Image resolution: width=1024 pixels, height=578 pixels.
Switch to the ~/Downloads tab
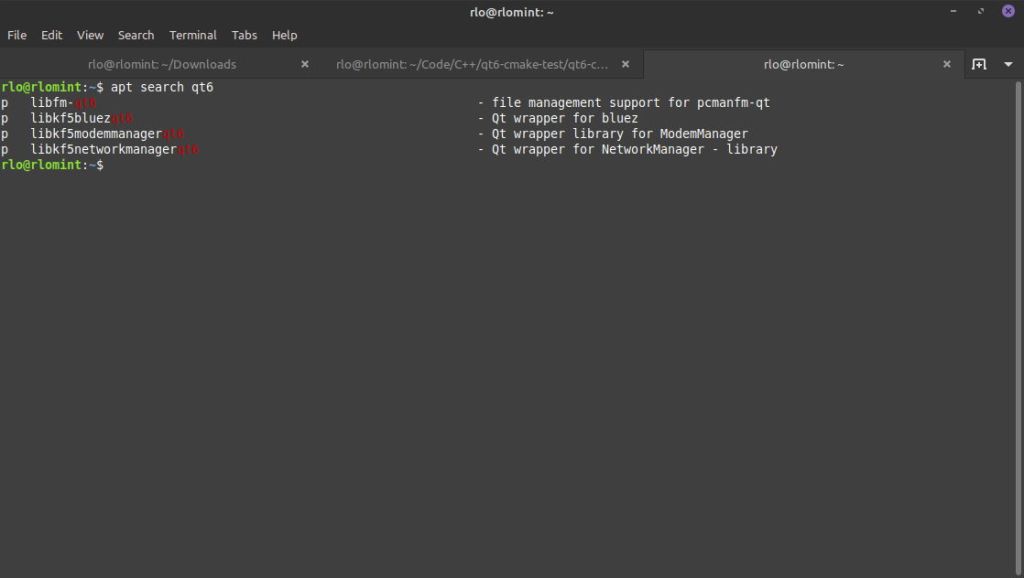[161, 64]
